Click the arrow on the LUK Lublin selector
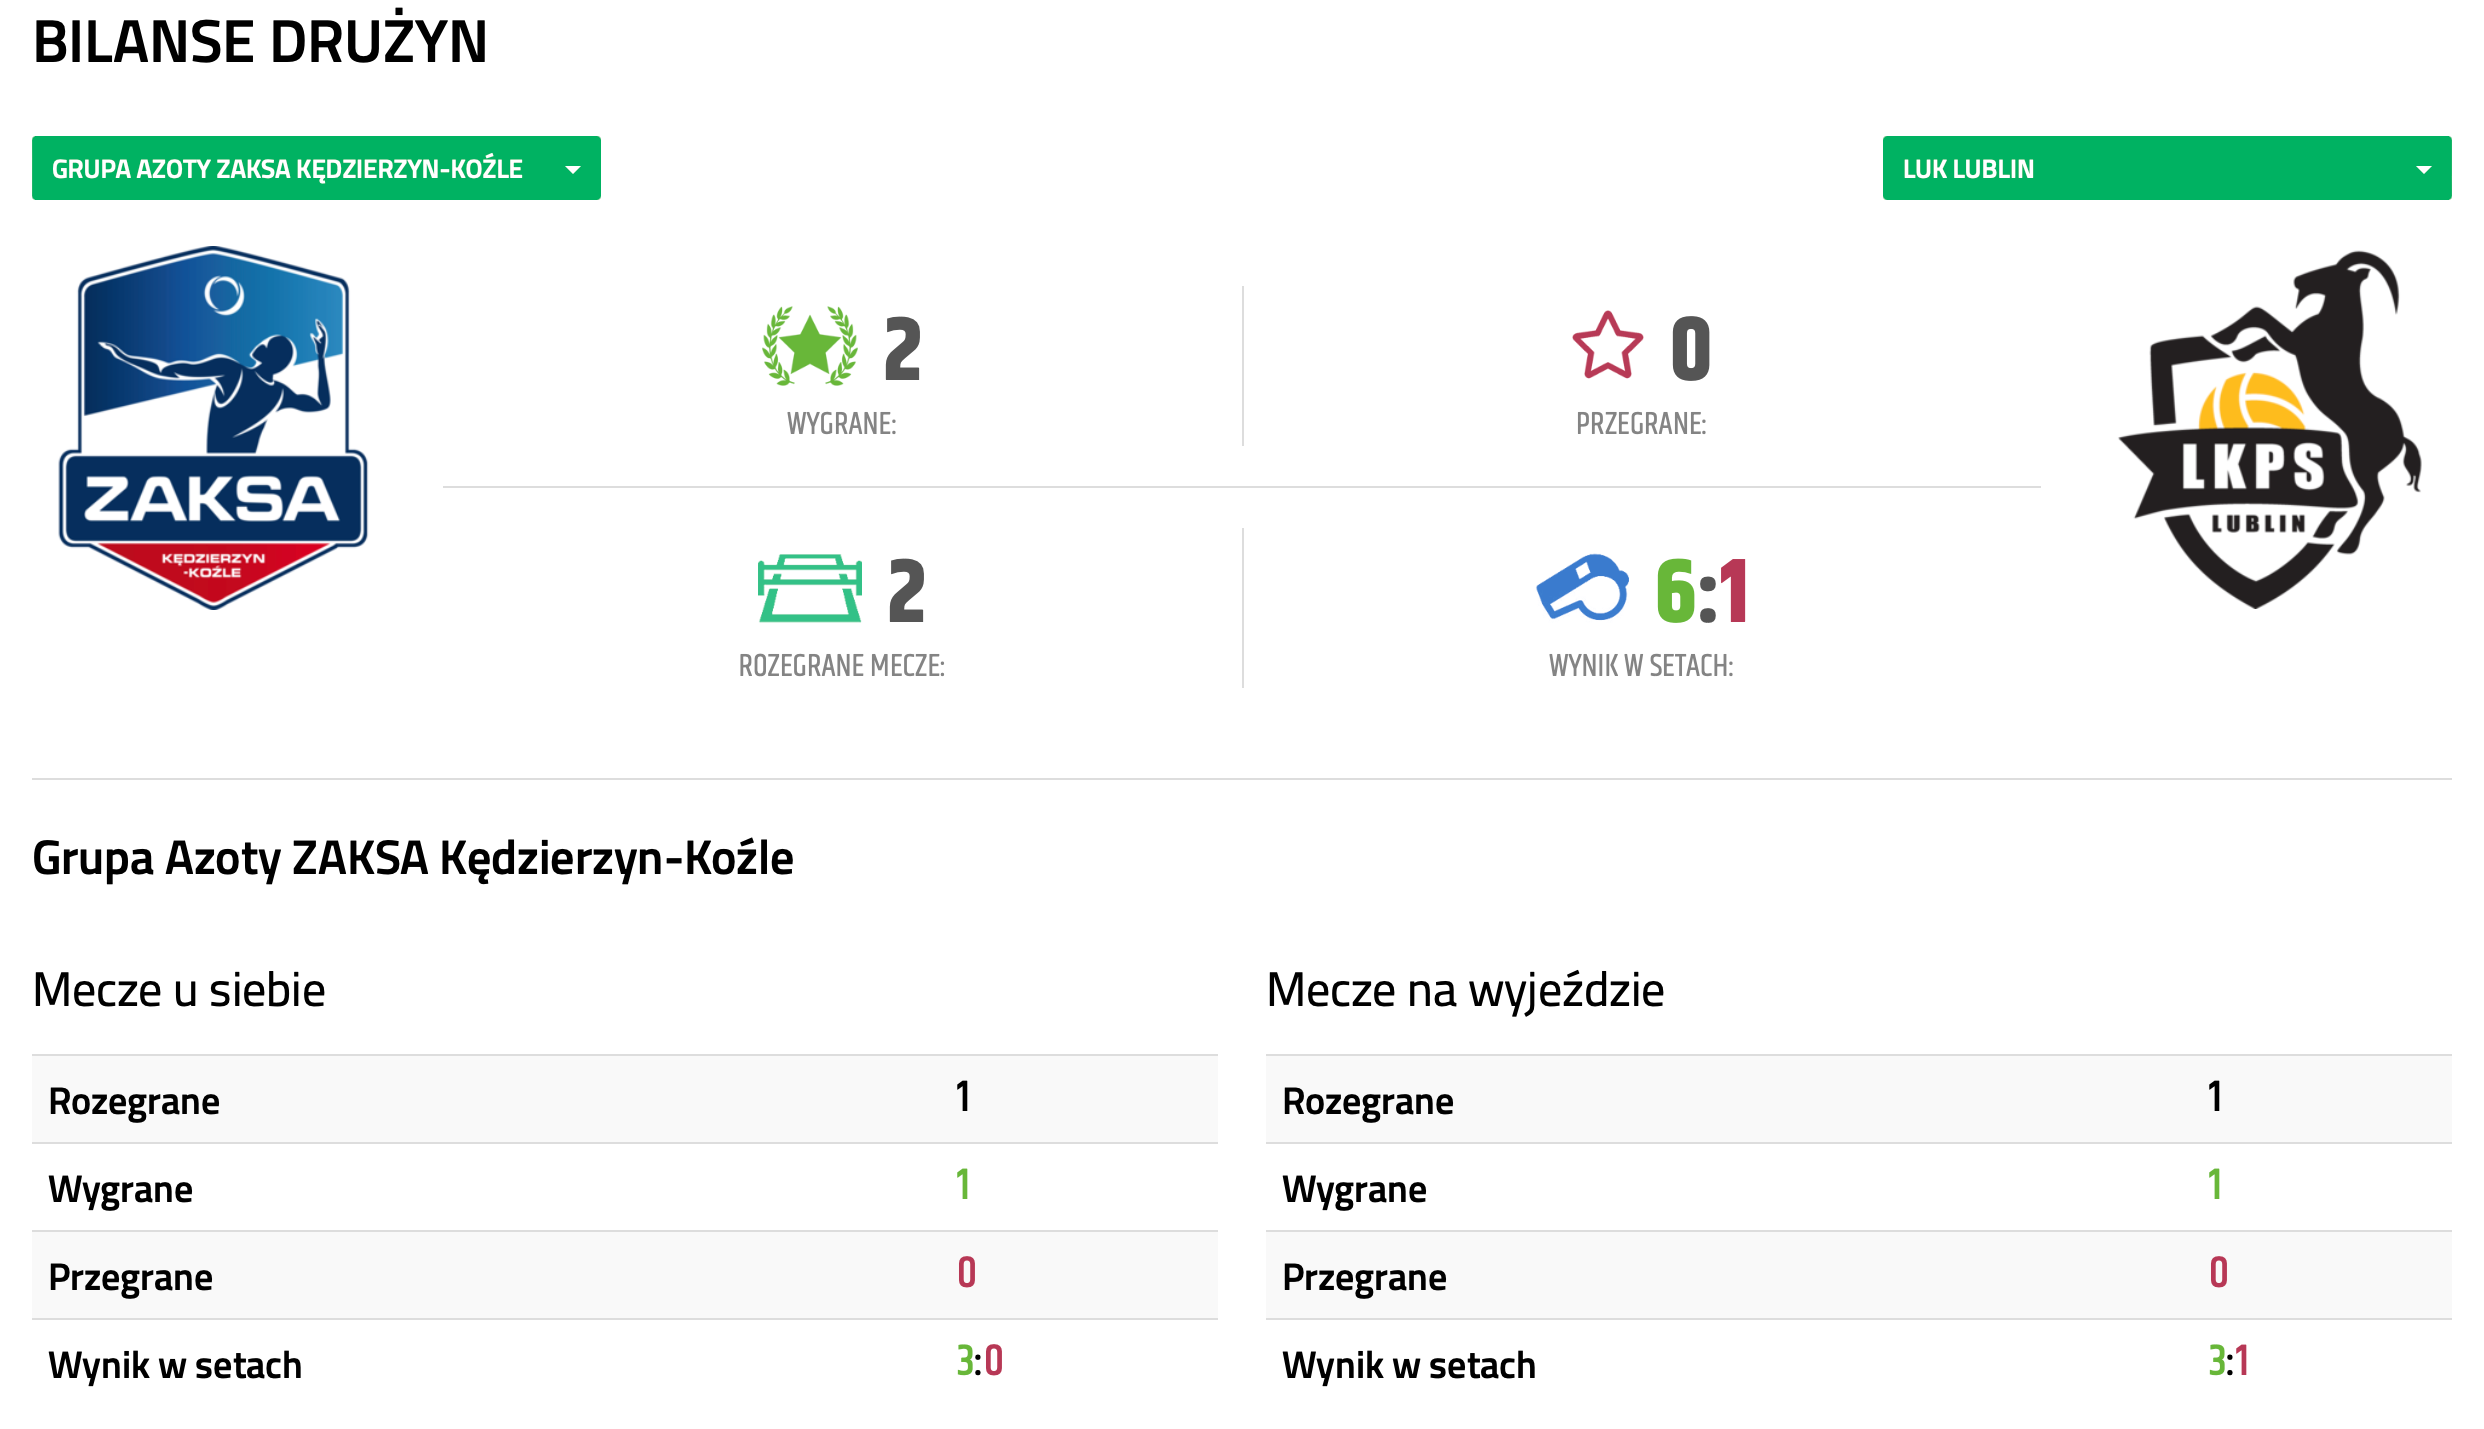The image size is (2484, 1429). (x=2423, y=170)
